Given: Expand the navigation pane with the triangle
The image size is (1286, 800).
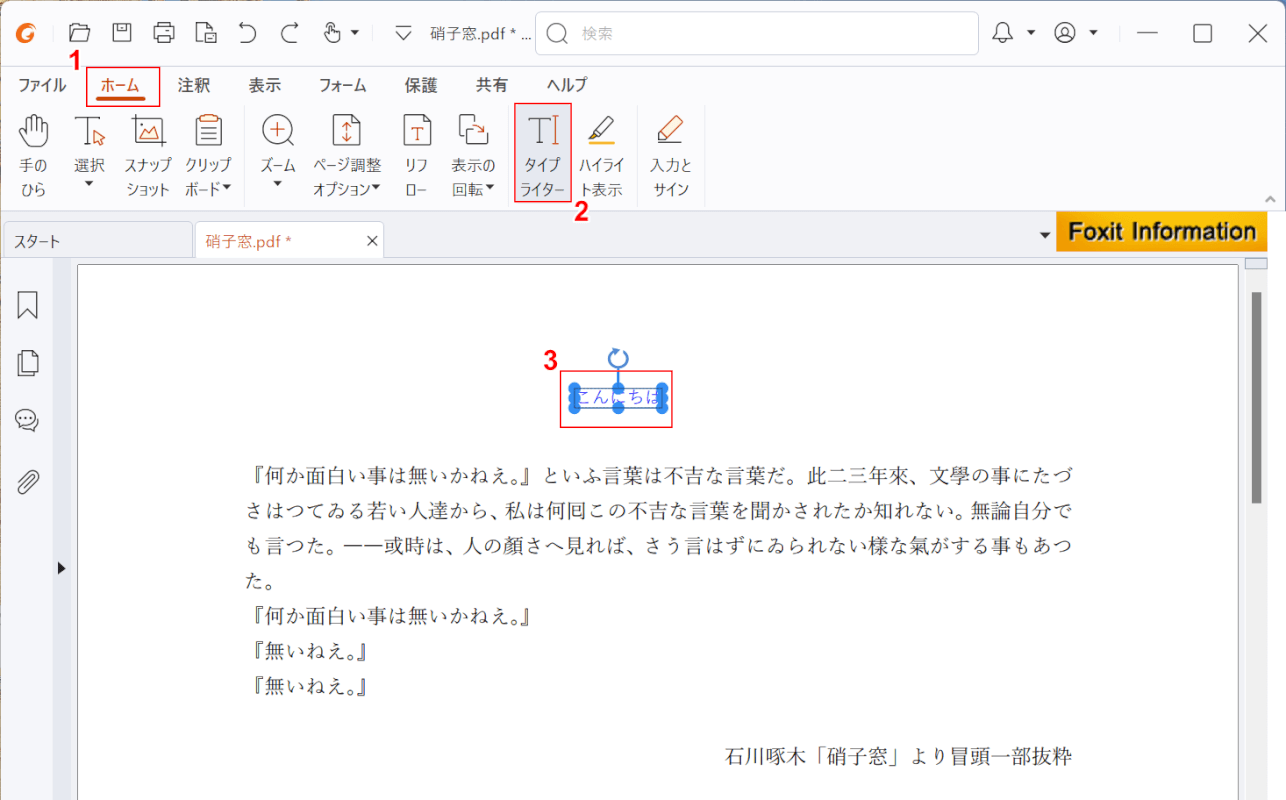Looking at the screenshot, I should click(61, 568).
